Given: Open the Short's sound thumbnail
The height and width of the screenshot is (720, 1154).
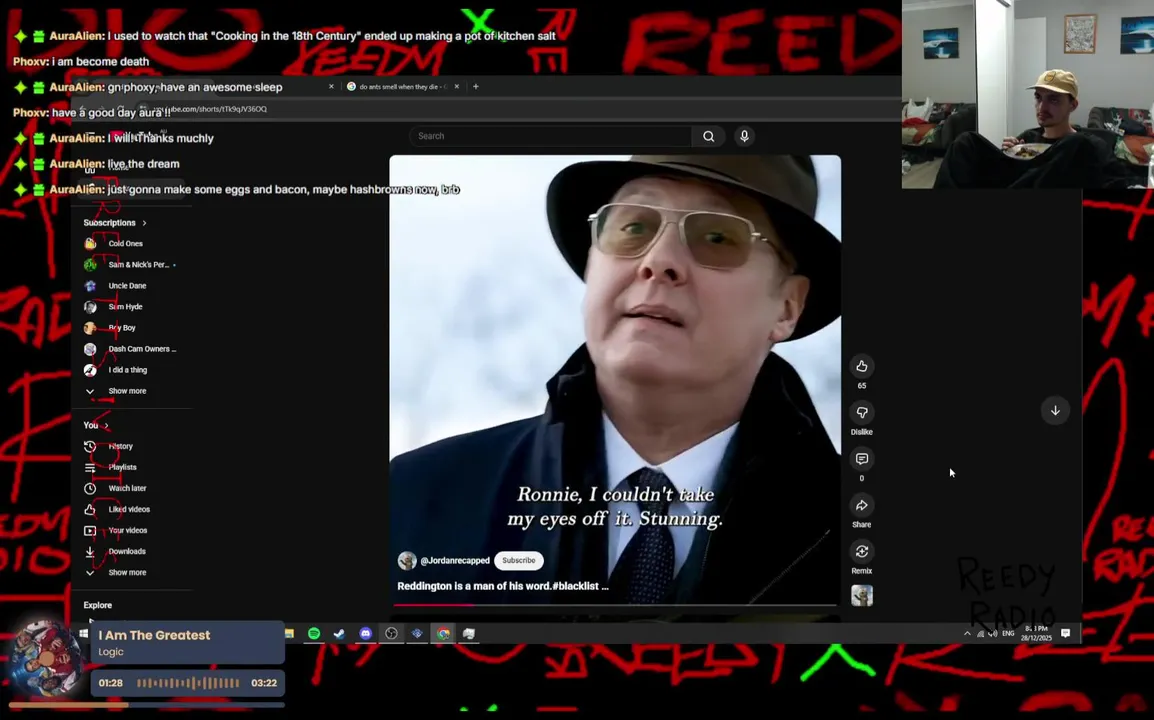Looking at the screenshot, I should [x=862, y=595].
